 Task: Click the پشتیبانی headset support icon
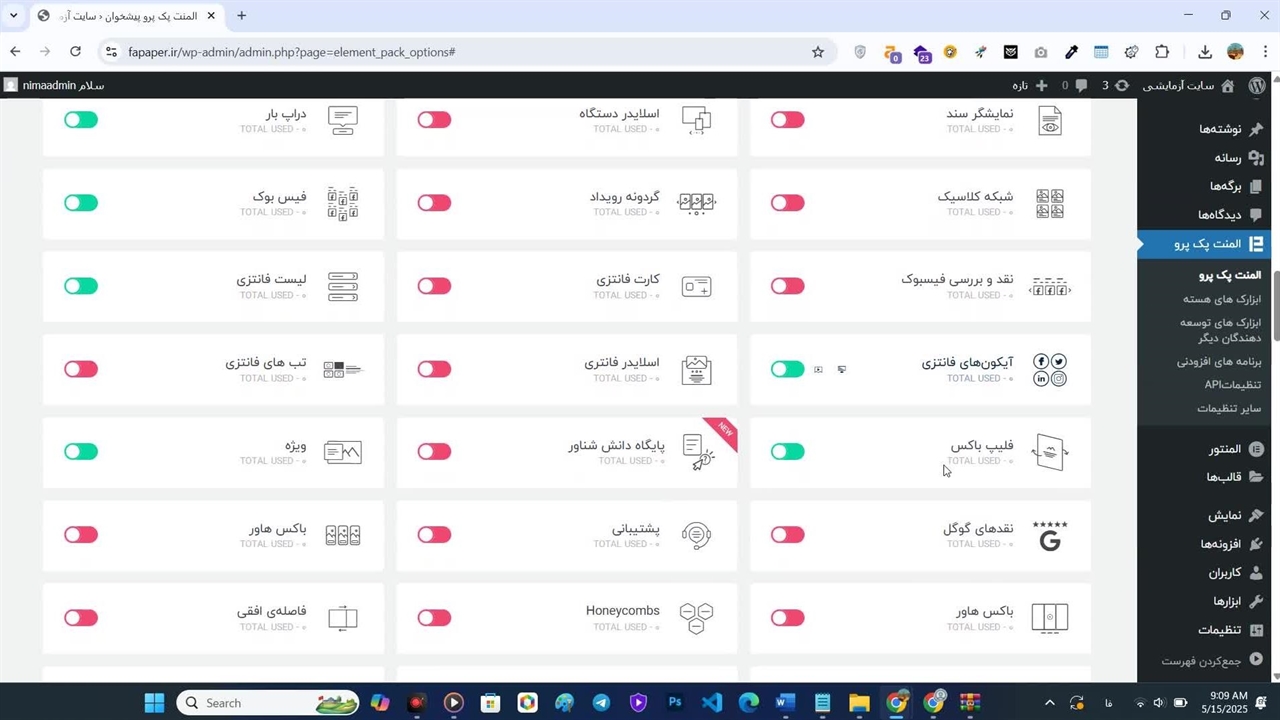[x=696, y=535]
